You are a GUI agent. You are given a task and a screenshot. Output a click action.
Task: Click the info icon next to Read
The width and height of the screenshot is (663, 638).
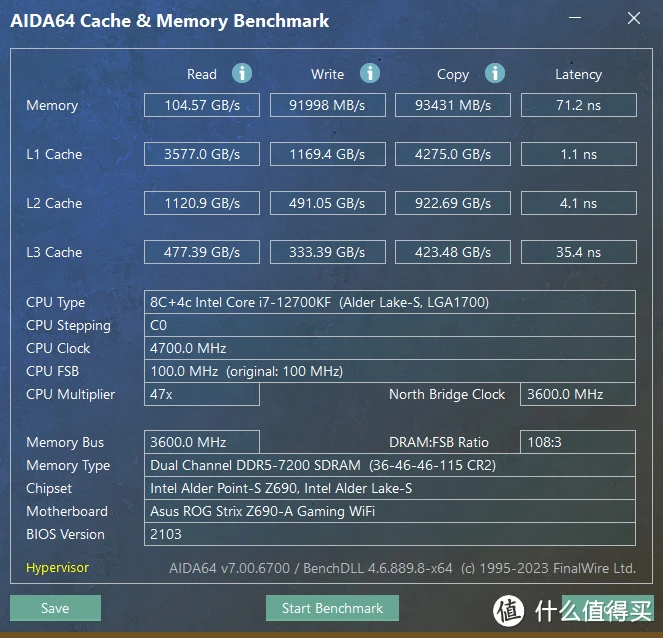pos(242,74)
